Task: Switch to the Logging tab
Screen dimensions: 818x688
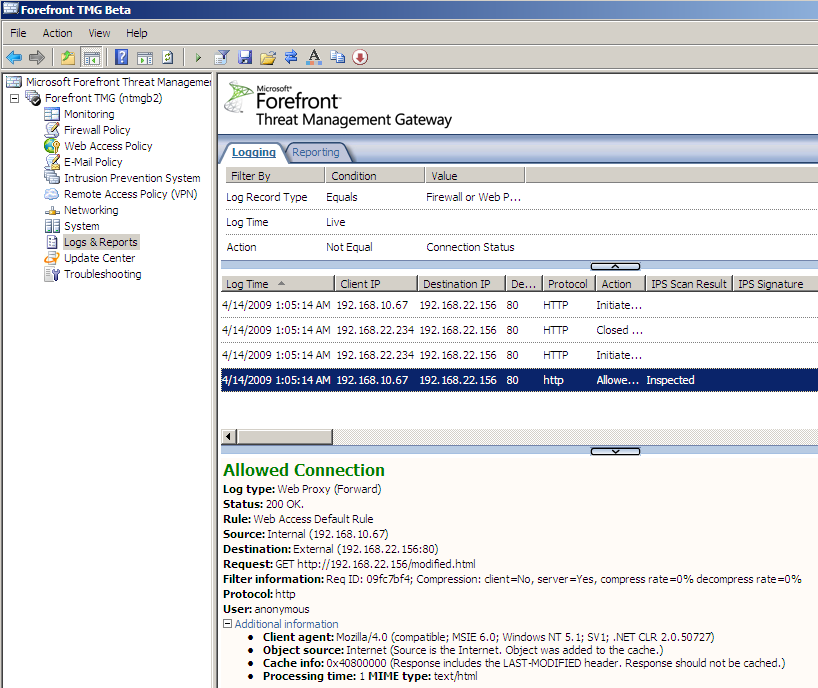Action: [254, 152]
